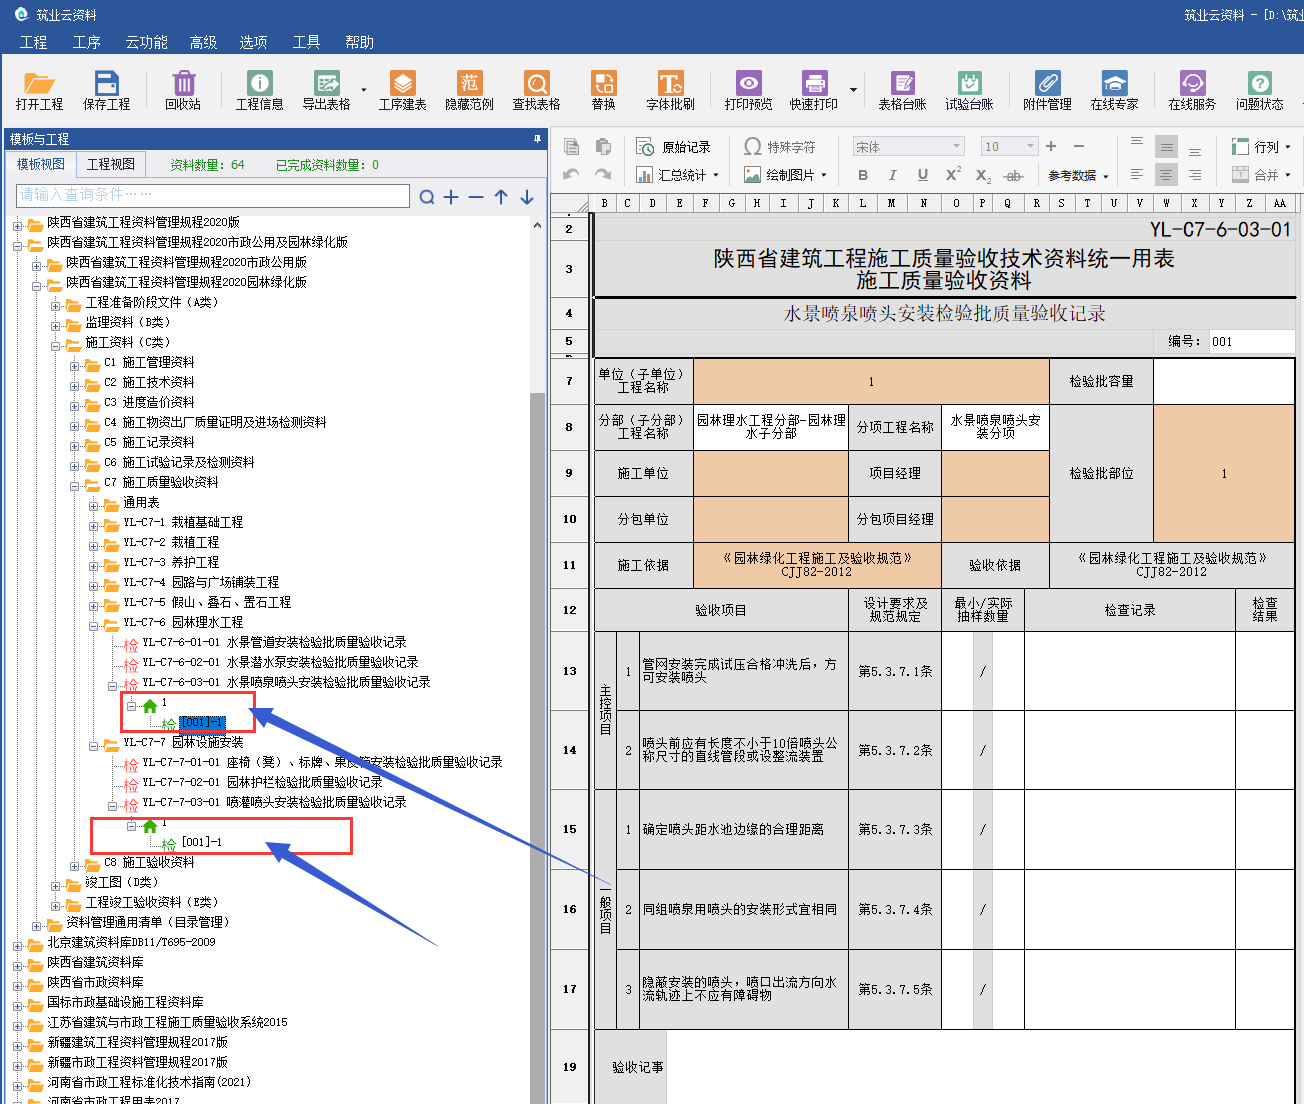
Task: Open the 试验台账 icon
Action: [969, 89]
